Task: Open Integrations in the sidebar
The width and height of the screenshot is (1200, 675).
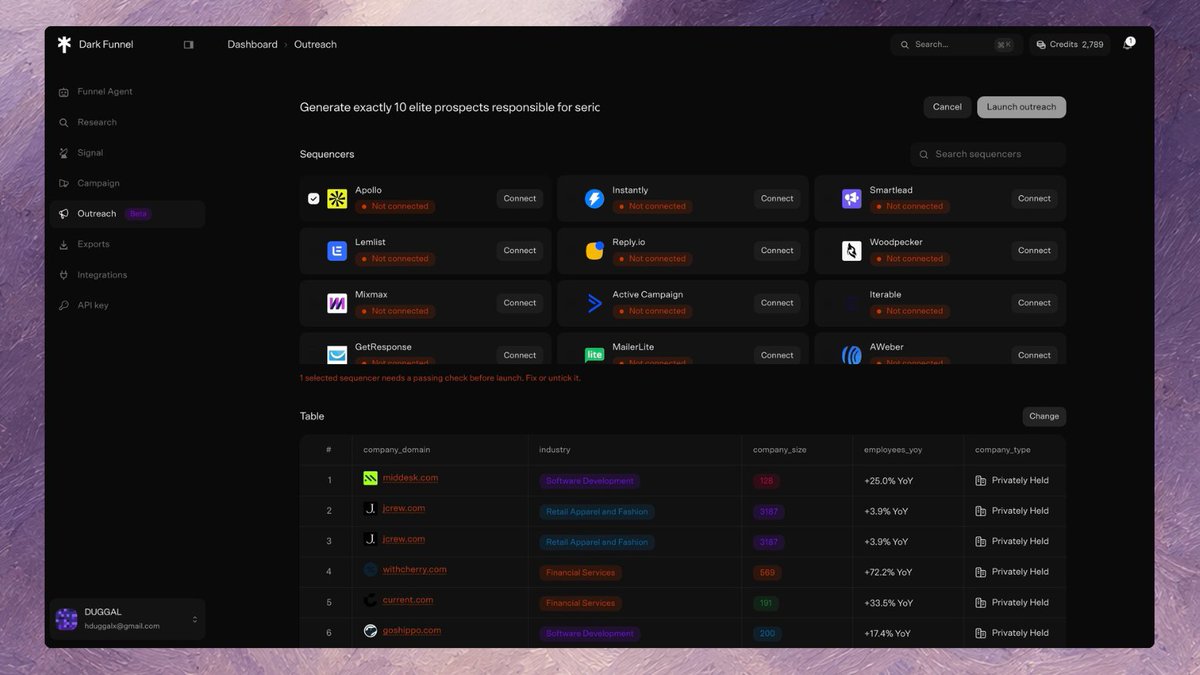Action: coord(127,275)
